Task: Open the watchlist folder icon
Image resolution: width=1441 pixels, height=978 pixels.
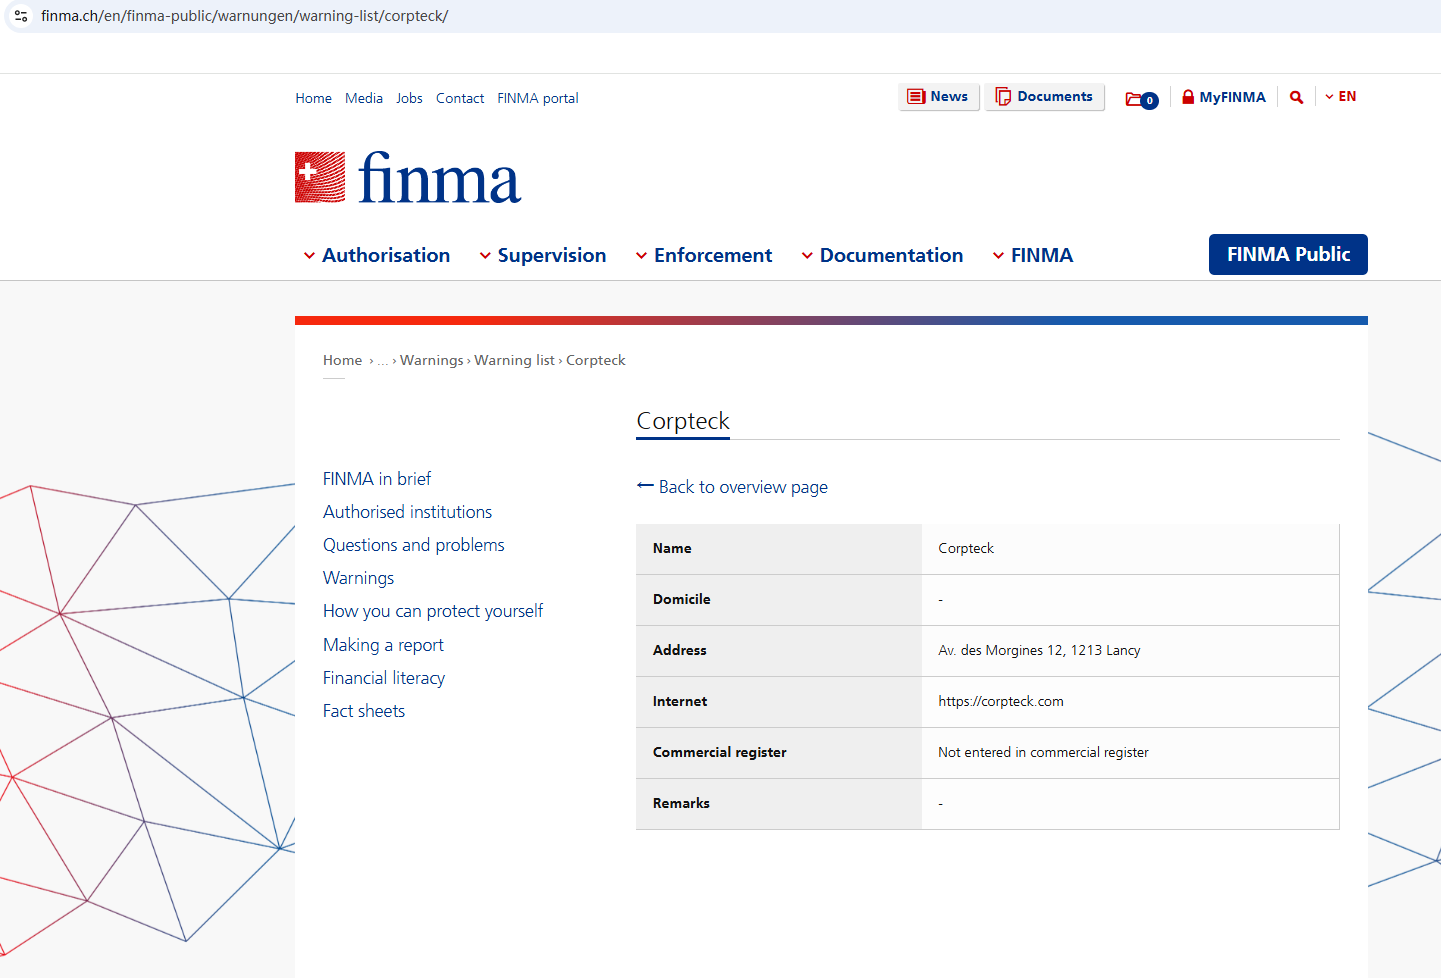Action: [1135, 99]
